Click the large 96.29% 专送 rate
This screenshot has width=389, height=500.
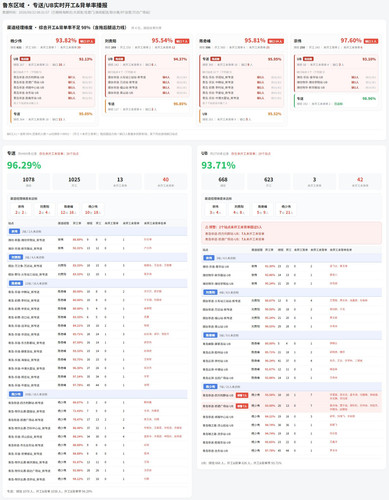click(x=24, y=165)
